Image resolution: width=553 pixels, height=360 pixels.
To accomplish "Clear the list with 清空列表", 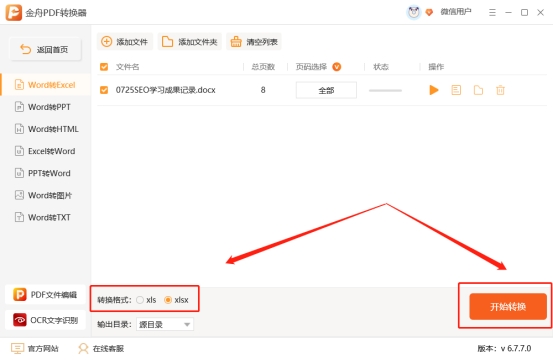I will pos(254,42).
